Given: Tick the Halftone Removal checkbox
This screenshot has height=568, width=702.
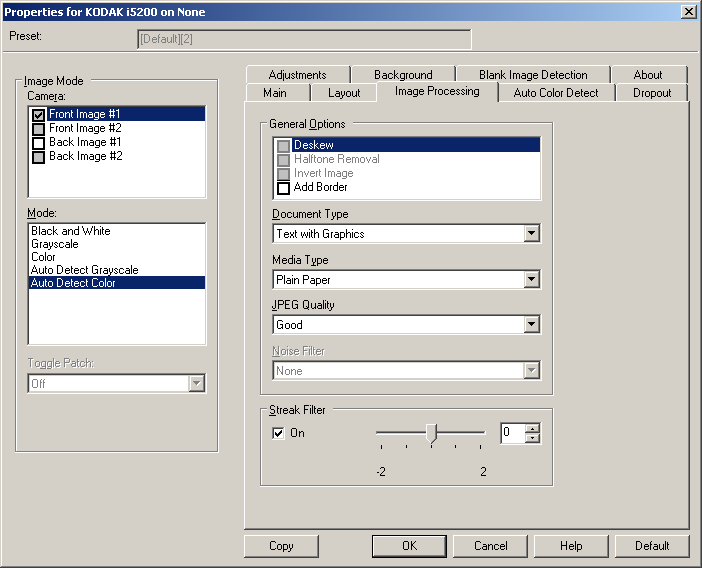Looking at the screenshot, I should pos(283,160).
